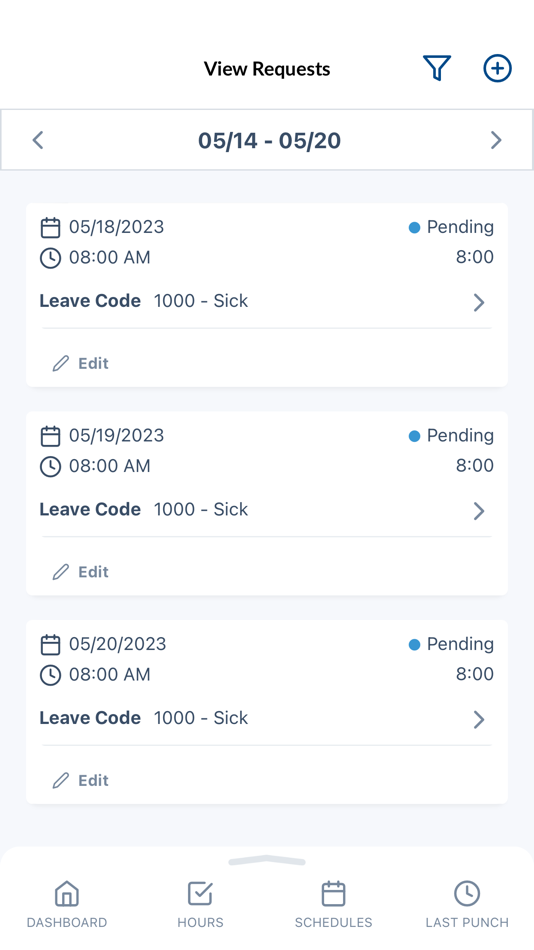Image resolution: width=534 pixels, height=950 pixels.
Task: Edit the 05/20/2023 leave request
Action: click(81, 780)
